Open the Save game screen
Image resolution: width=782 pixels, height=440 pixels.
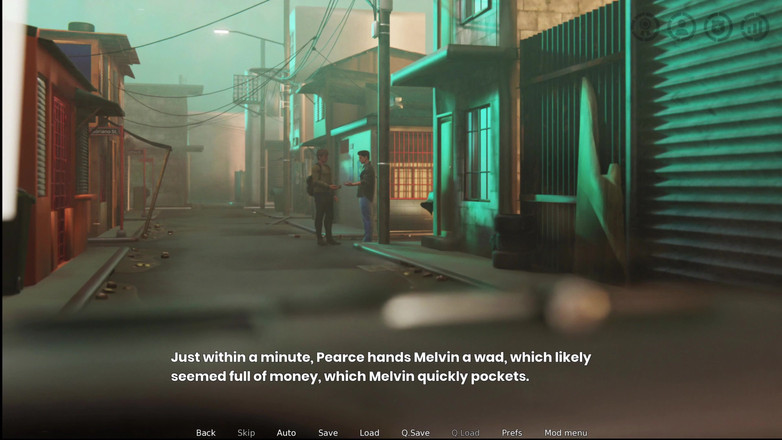click(328, 433)
